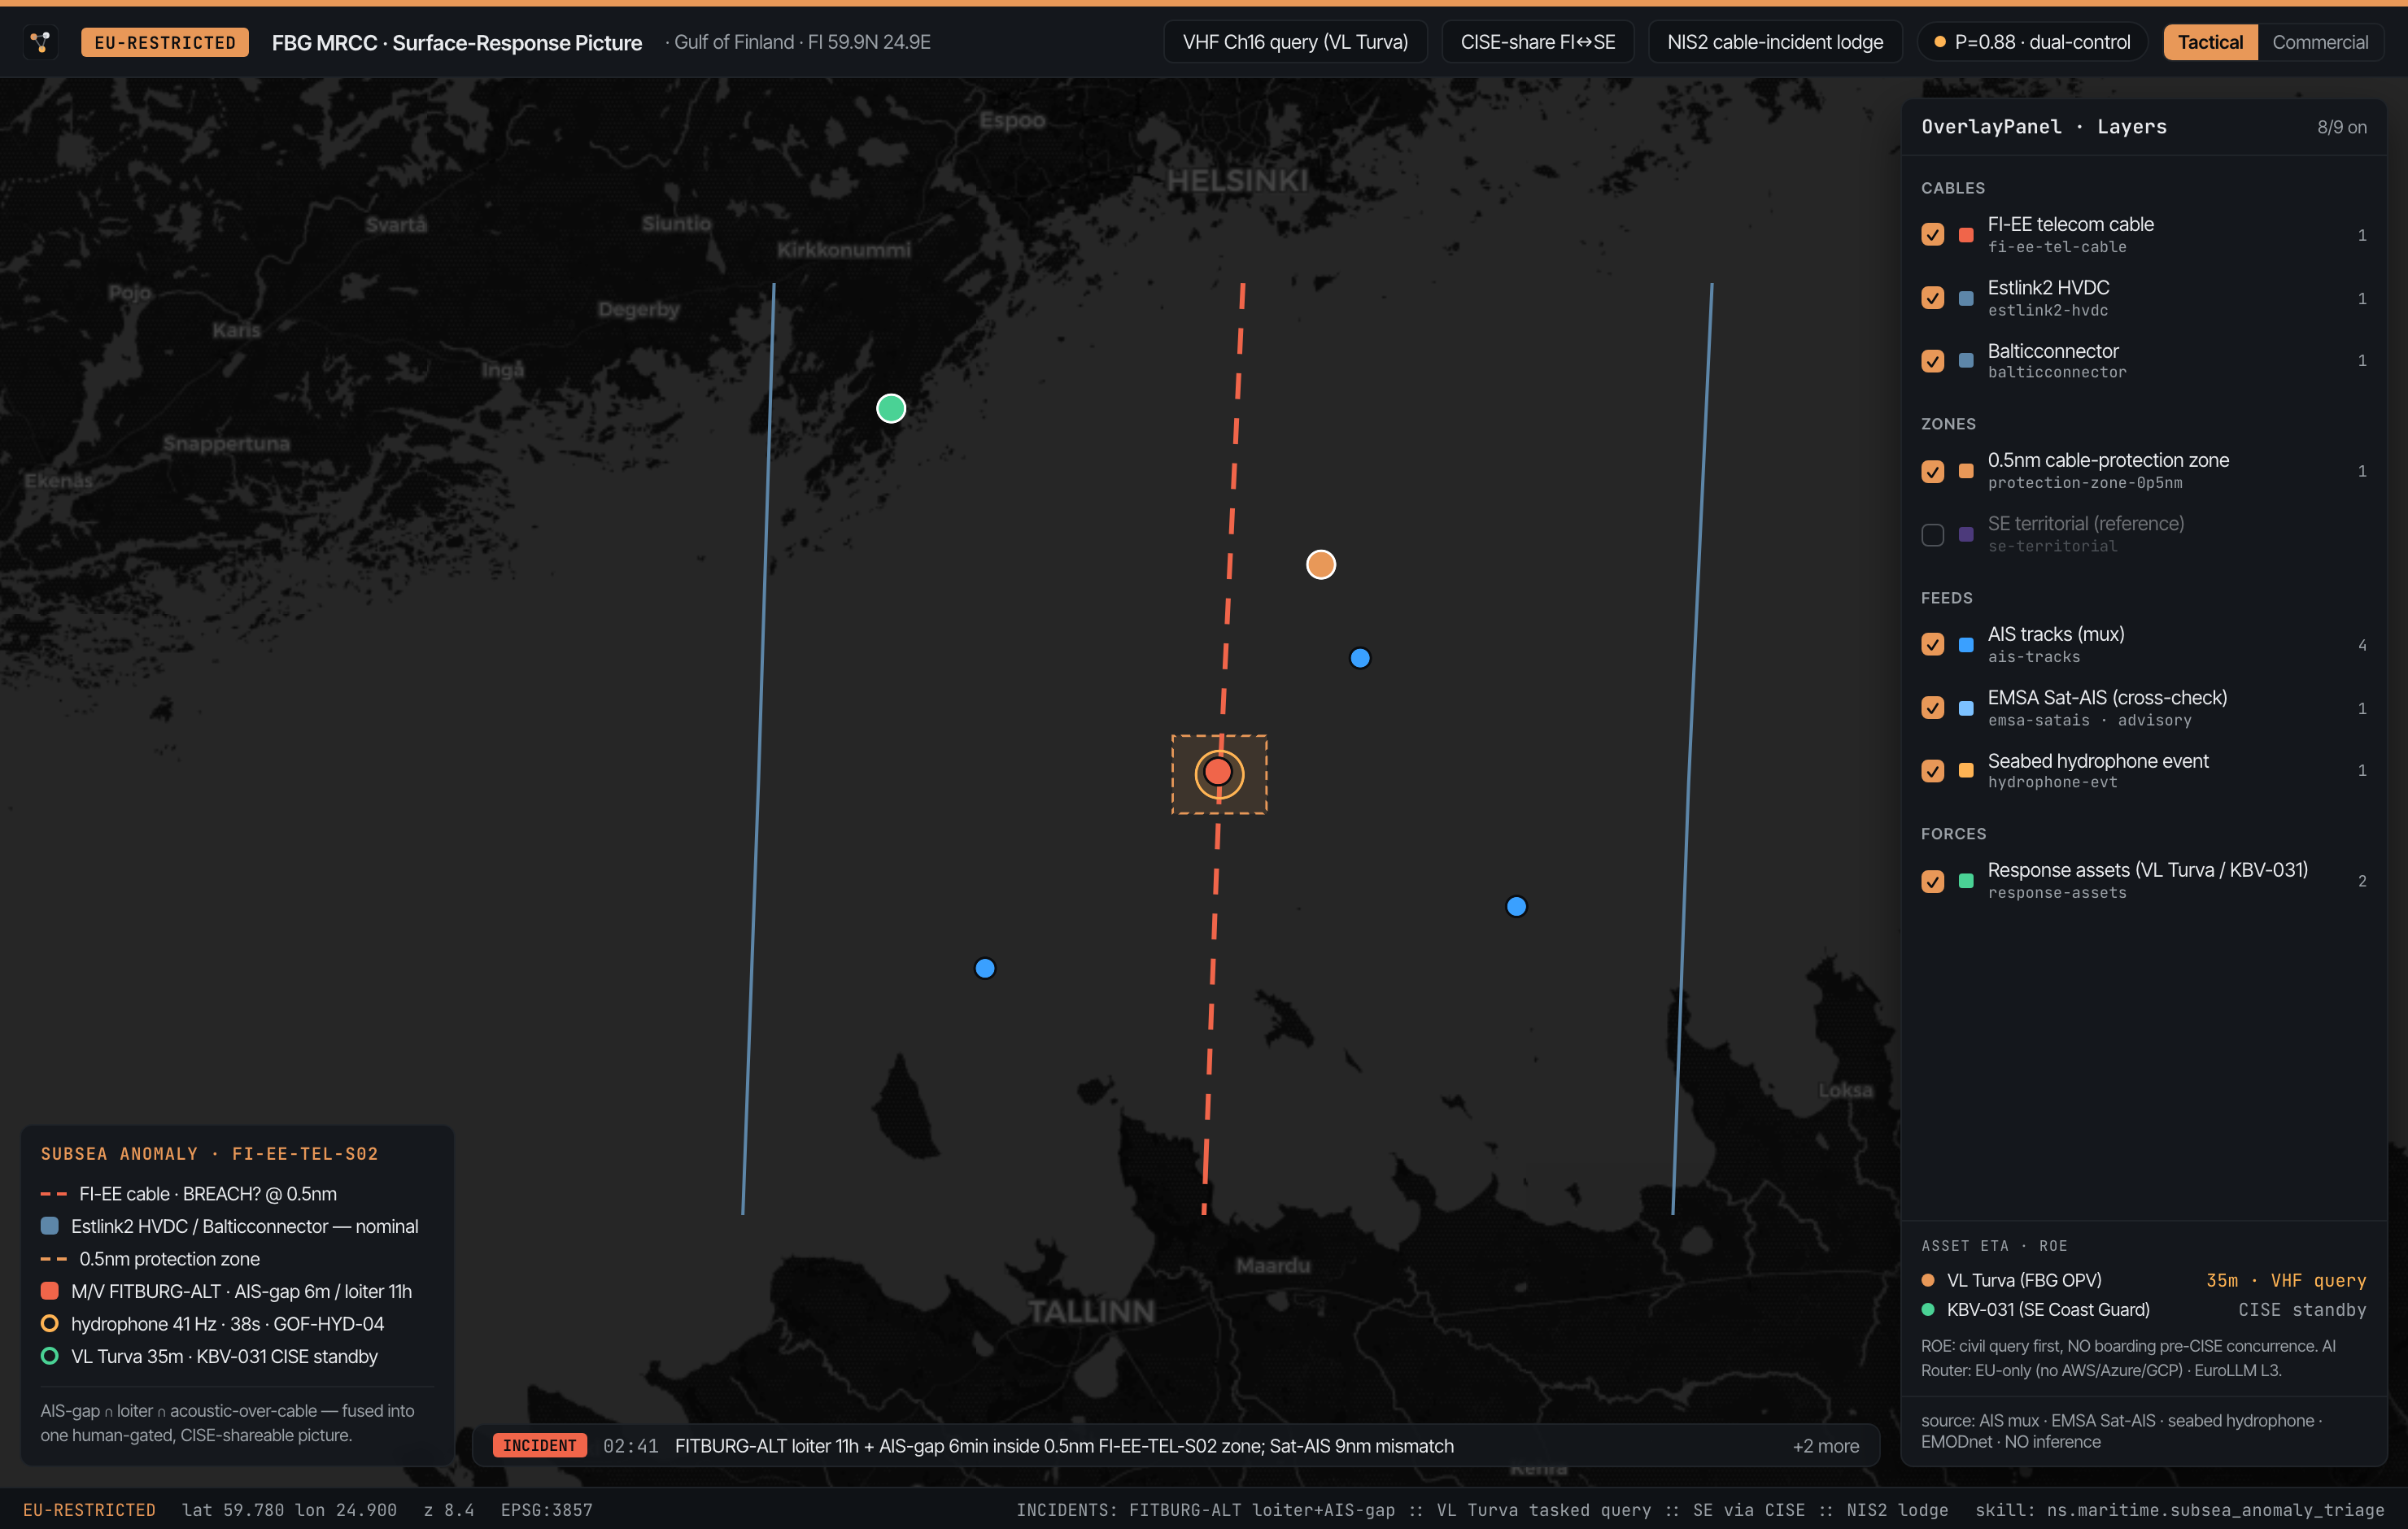Click legend entry '0.5nm protection zone'
Screen dimensions: 2408x1529
tap(150, 1259)
